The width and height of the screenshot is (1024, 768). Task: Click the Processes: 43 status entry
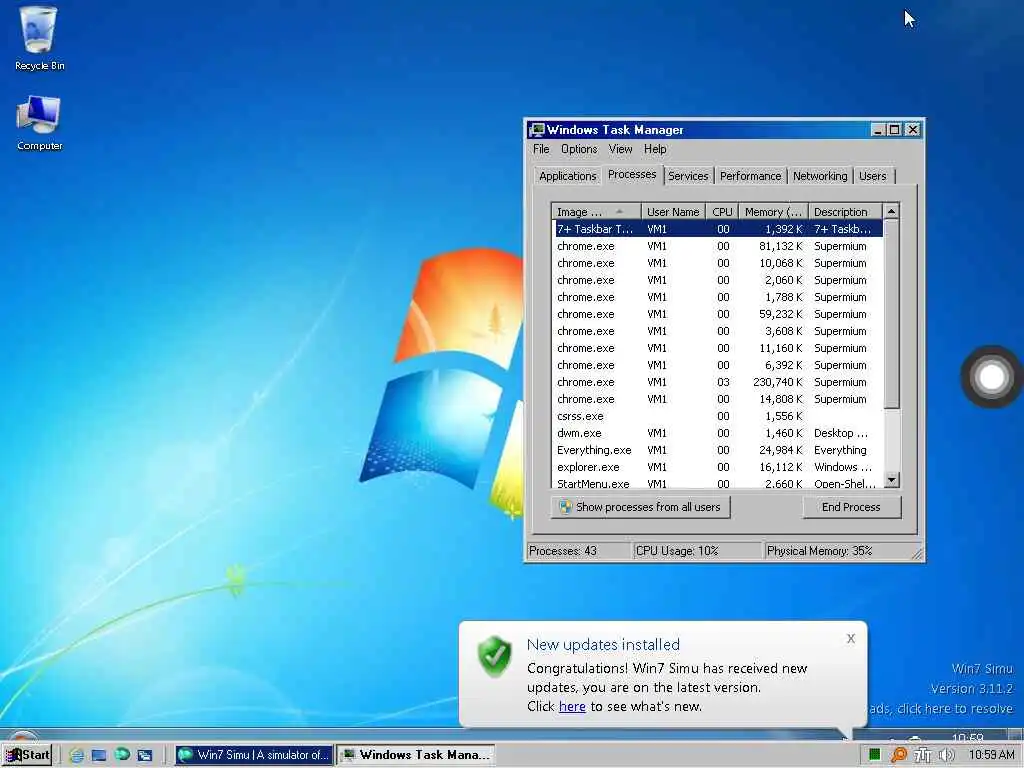[578, 551]
